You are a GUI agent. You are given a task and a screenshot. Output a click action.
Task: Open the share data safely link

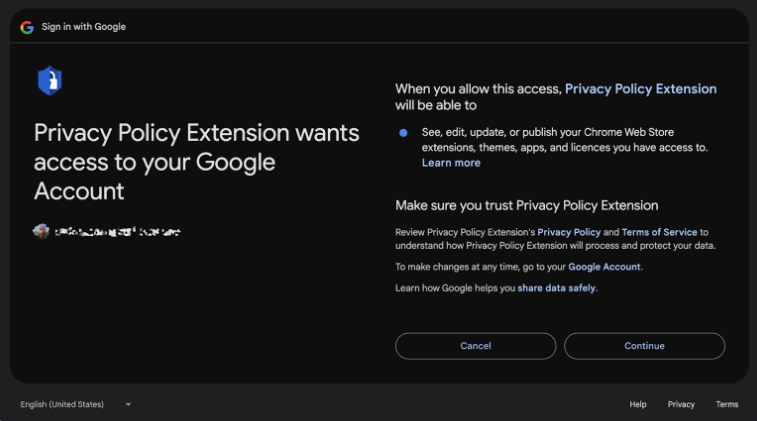click(x=557, y=288)
